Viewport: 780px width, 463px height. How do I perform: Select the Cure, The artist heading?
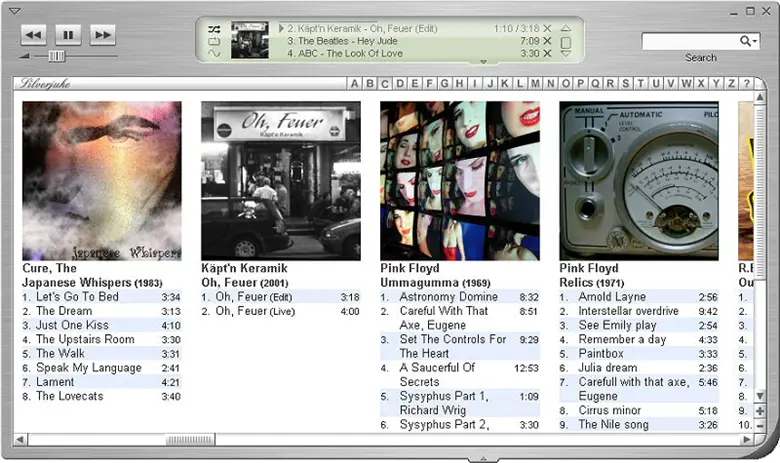tap(49, 269)
